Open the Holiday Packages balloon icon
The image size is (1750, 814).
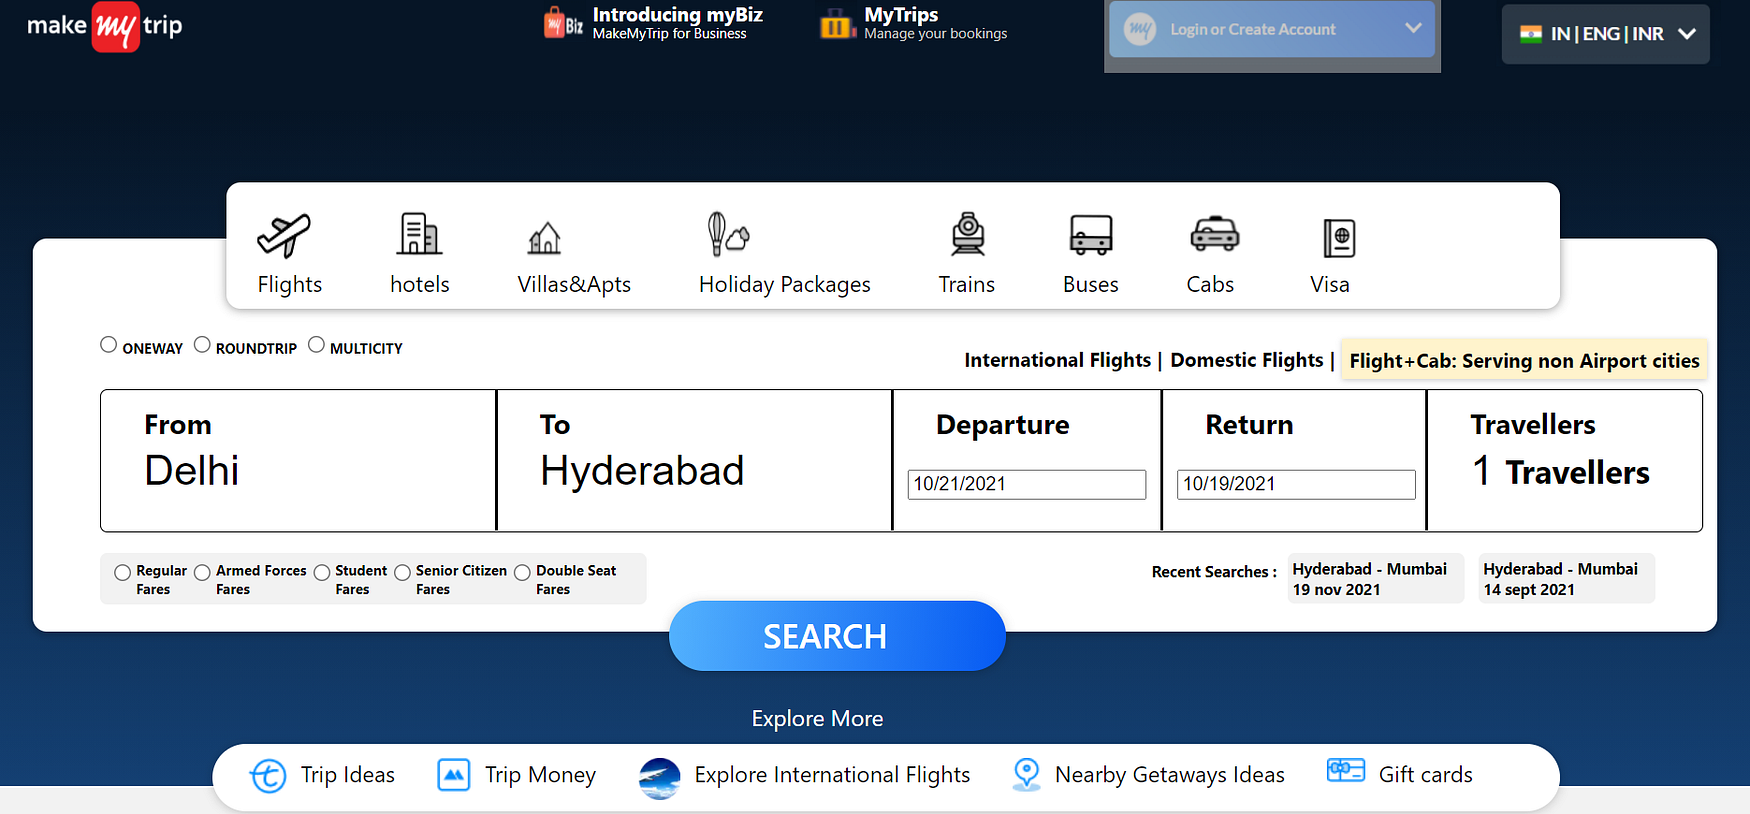pyautogui.click(x=728, y=234)
